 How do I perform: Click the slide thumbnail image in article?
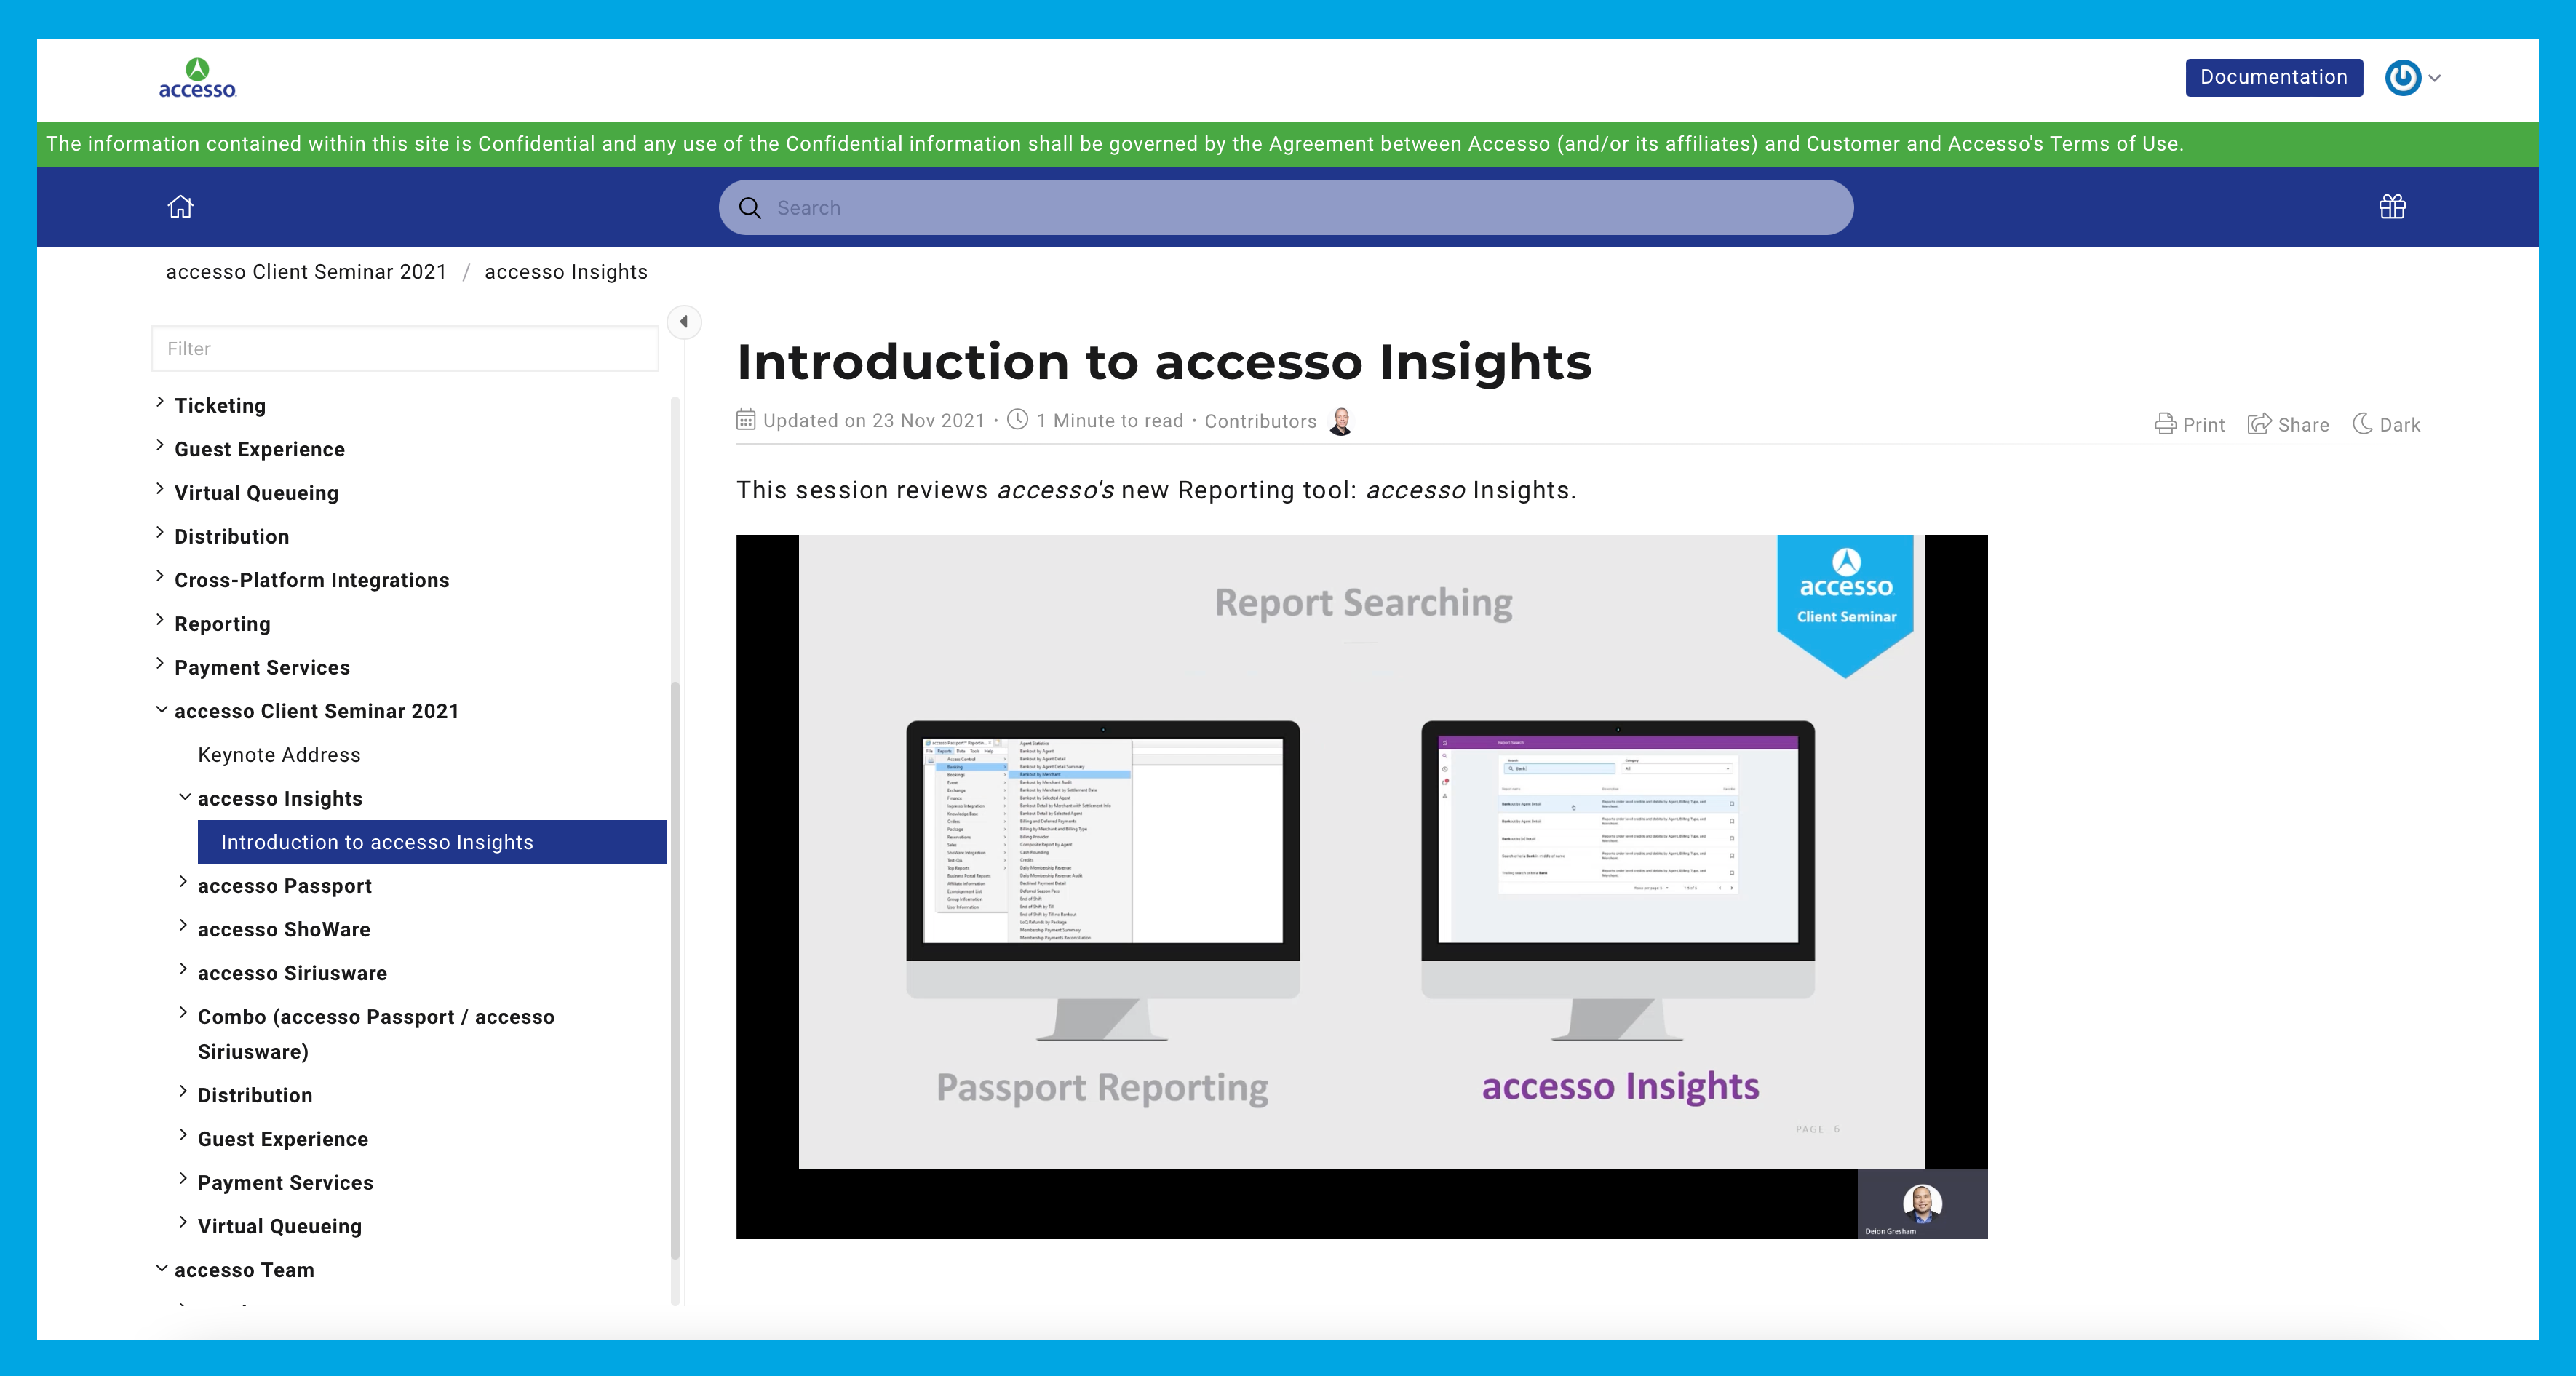(1361, 884)
